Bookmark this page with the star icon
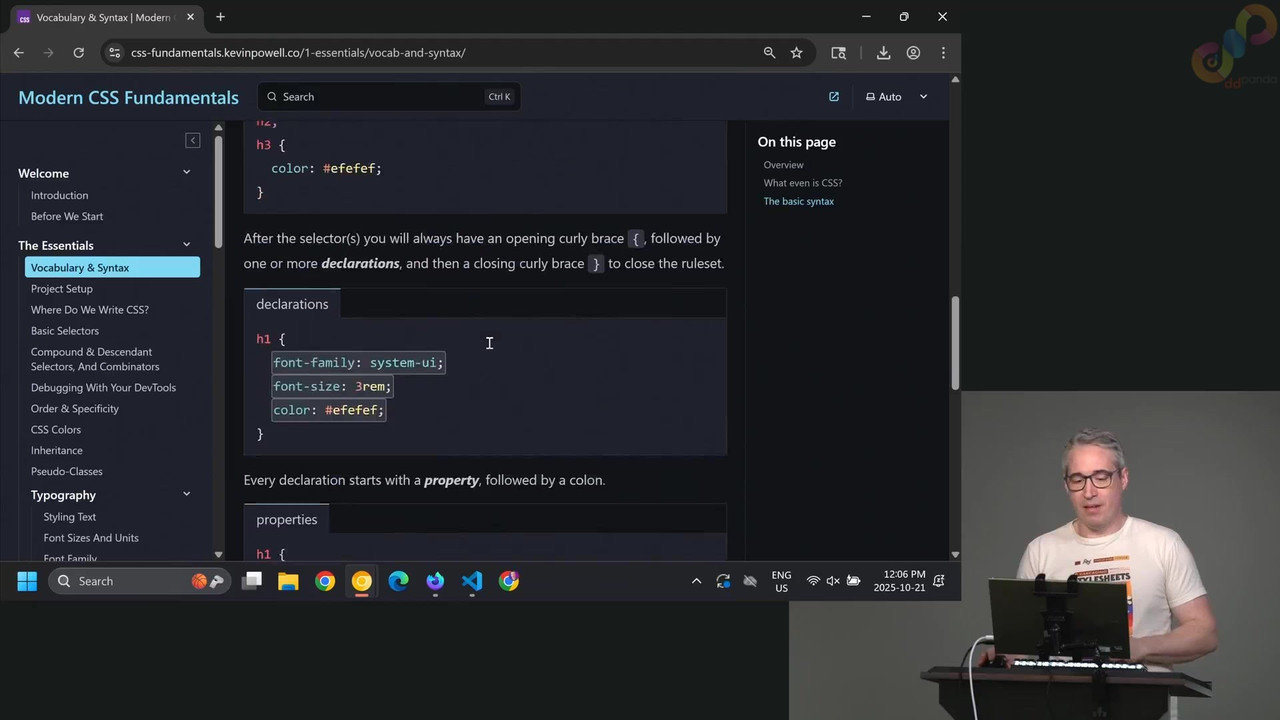This screenshot has width=1280, height=720. click(796, 53)
